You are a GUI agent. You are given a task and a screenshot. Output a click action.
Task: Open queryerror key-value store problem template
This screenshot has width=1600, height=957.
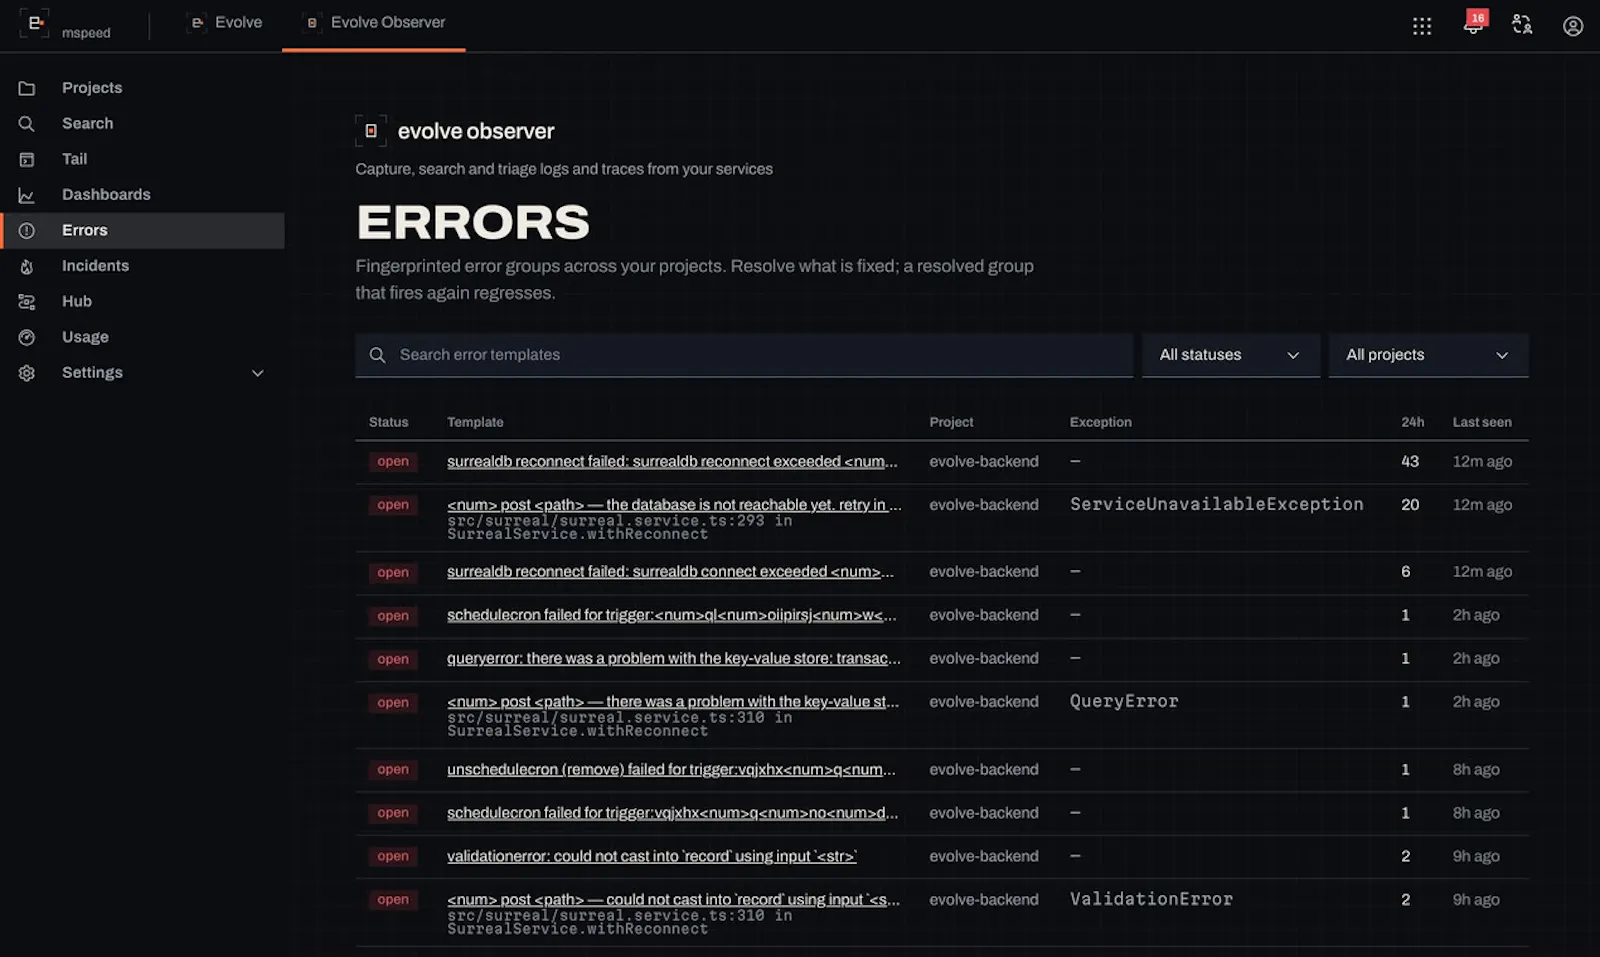pos(674,659)
